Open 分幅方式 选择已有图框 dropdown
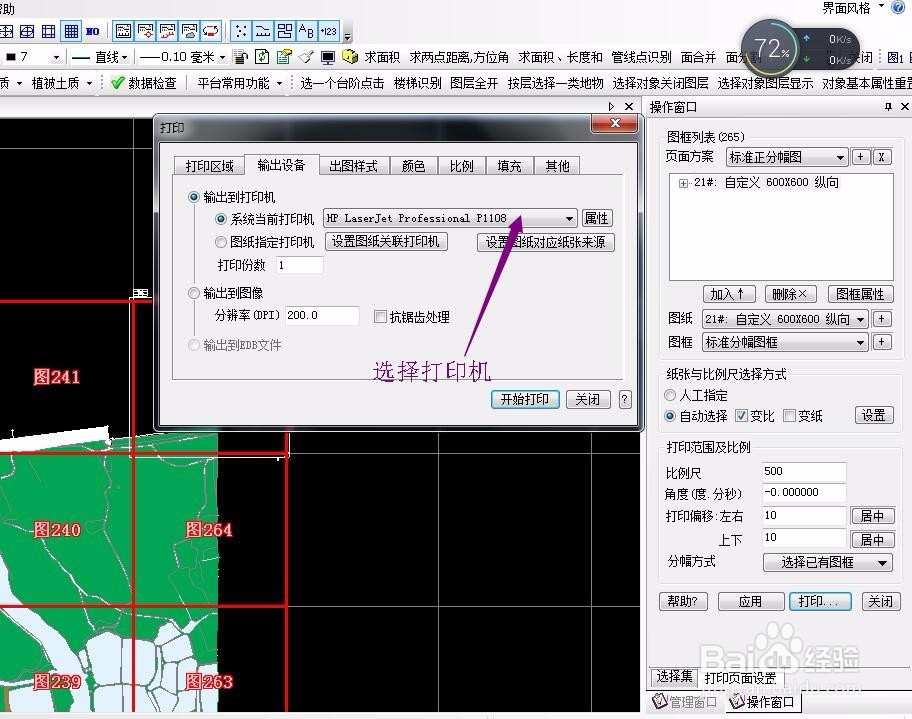This screenshot has height=719, width=912. click(882, 563)
